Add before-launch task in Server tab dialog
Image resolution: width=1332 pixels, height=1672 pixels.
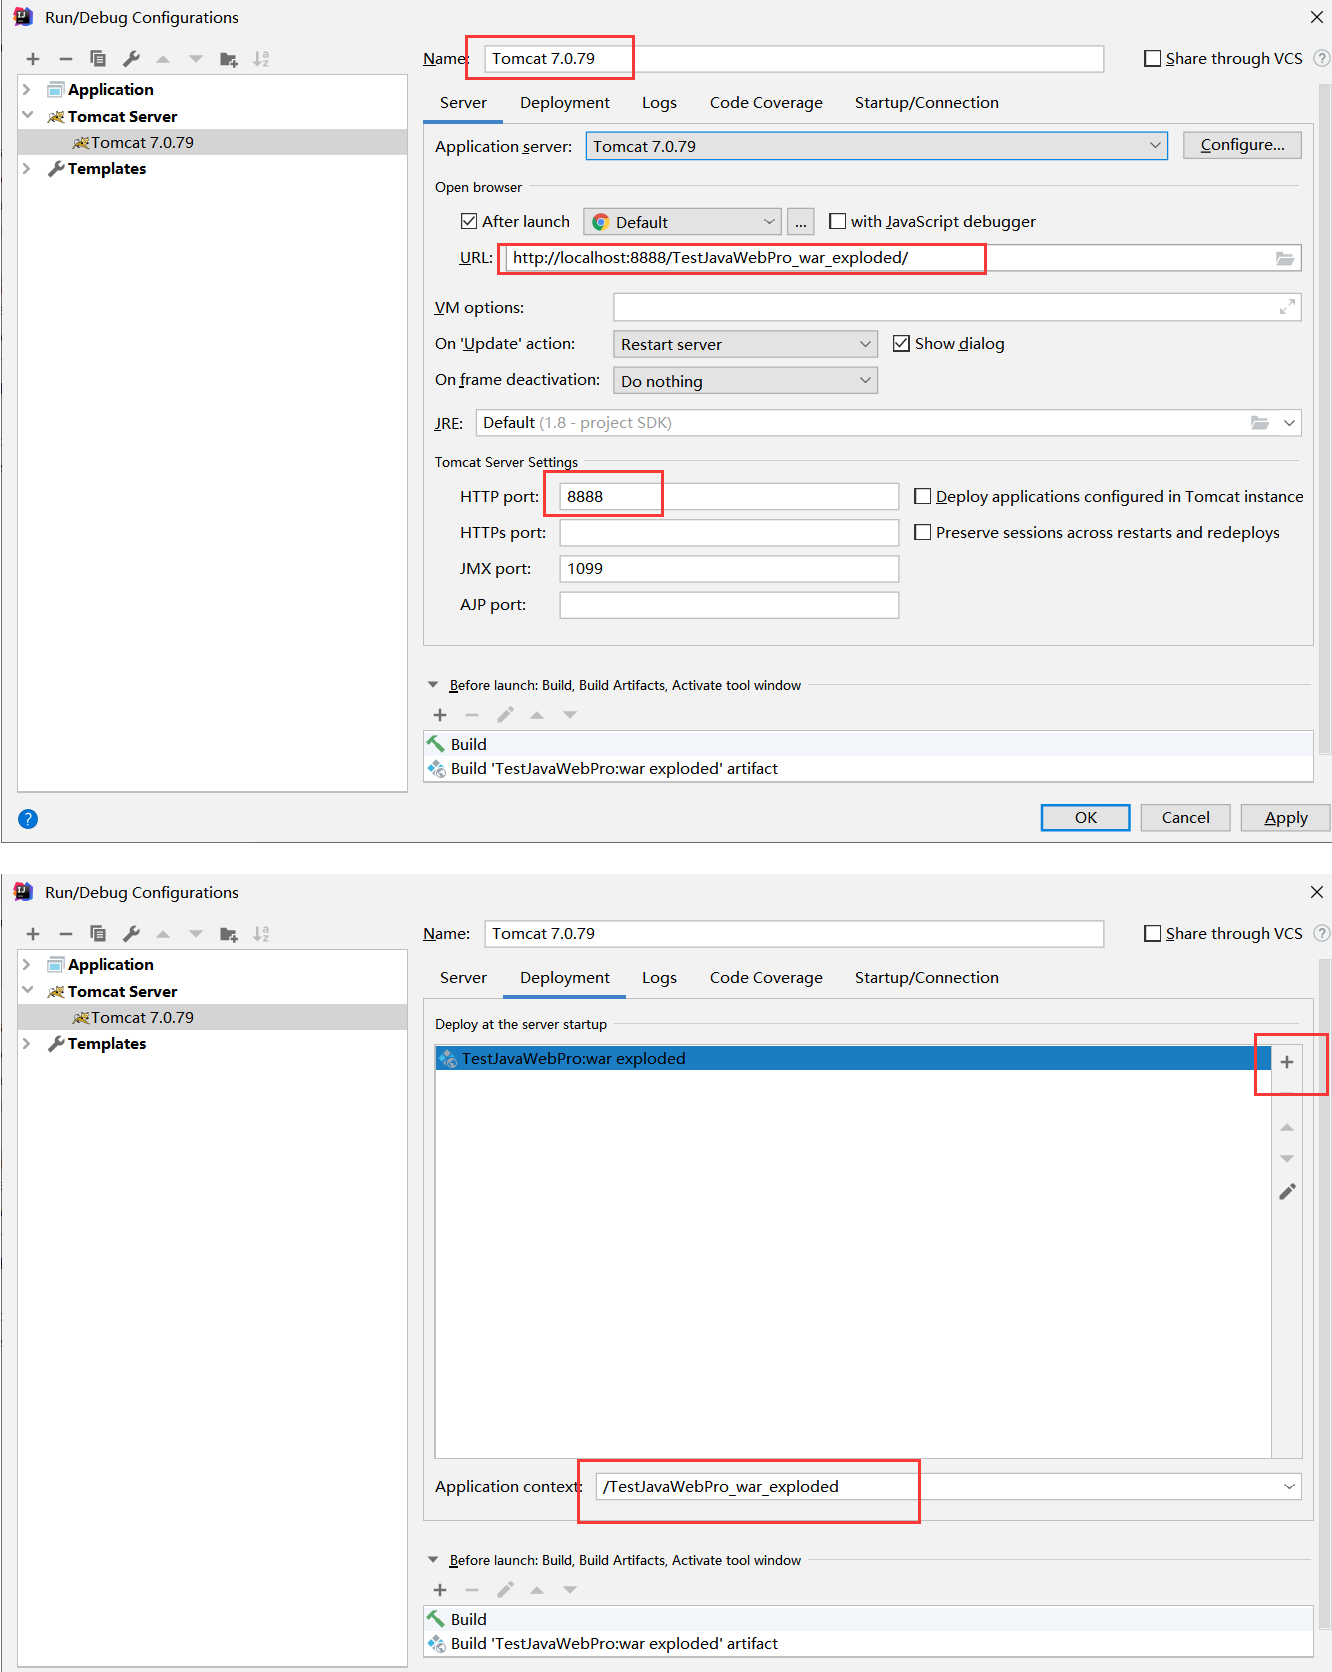point(440,715)
